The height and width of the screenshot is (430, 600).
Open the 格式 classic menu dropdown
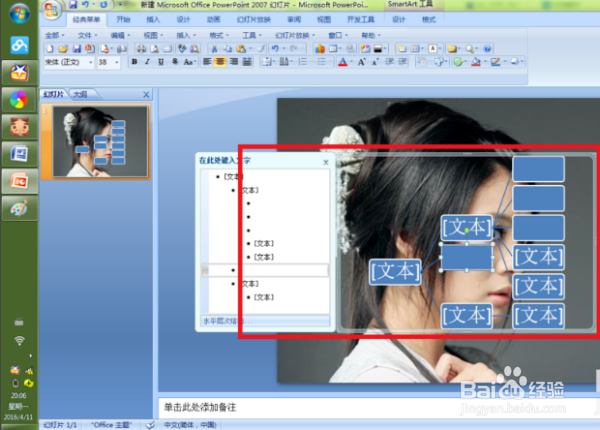coord(219,35)
